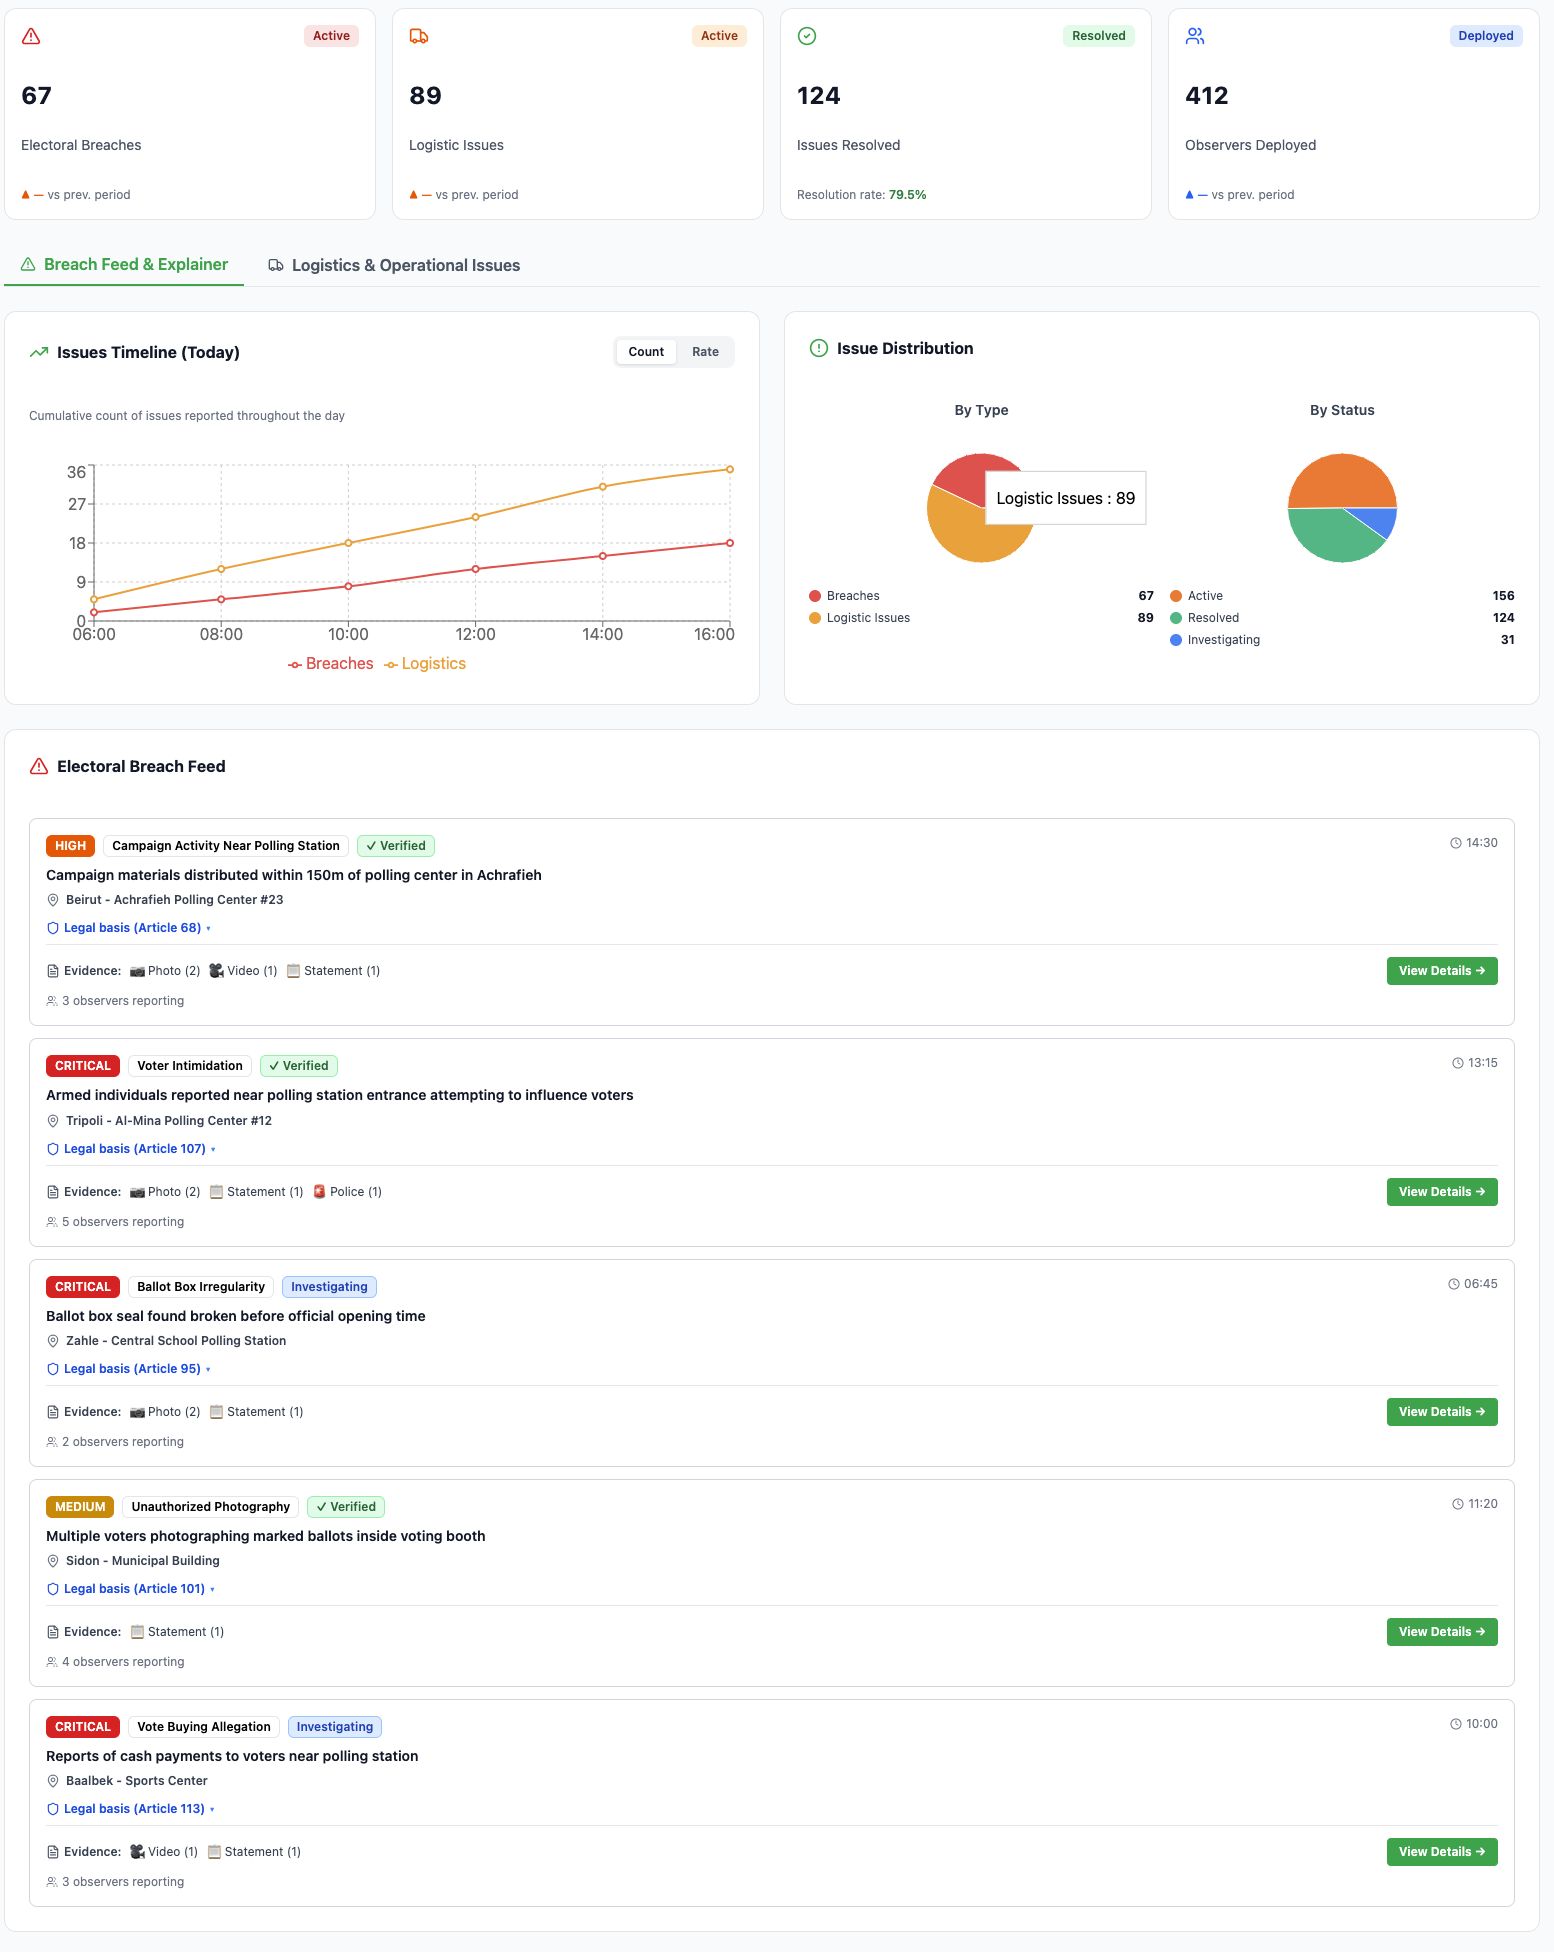Screen dimensions: 1554x1952
Task: View Details for Zahle ballot box breach
Action: coord(1442,1412)
